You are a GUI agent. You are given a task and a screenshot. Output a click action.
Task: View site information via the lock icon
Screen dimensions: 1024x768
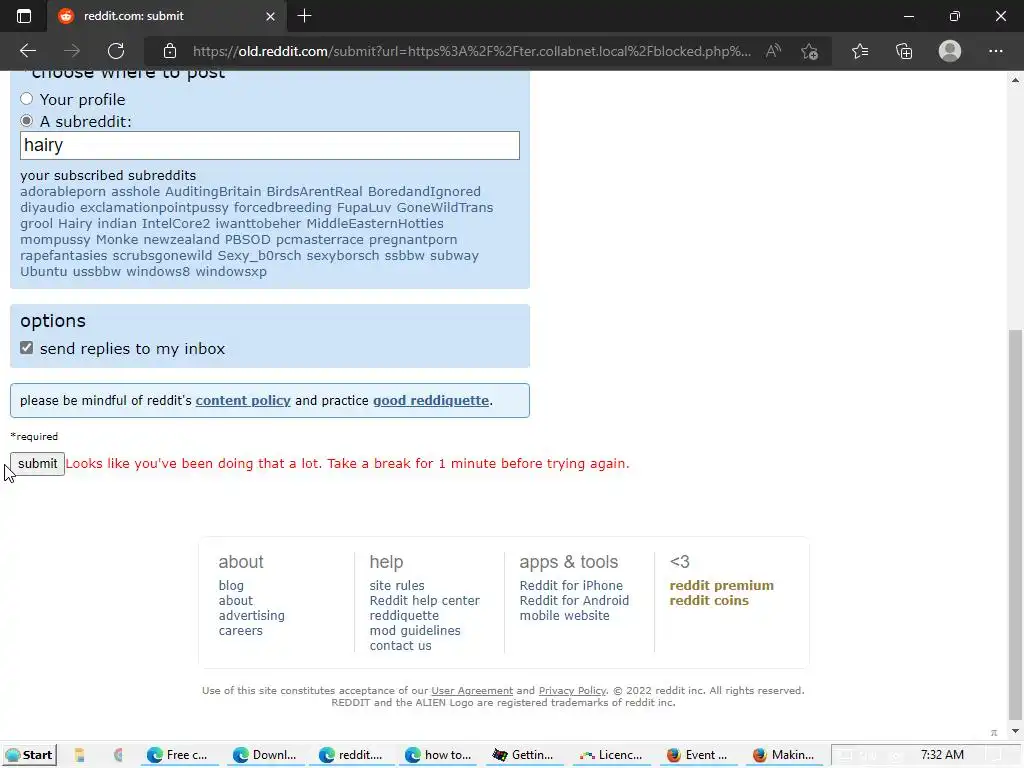(x=170, y=51)
